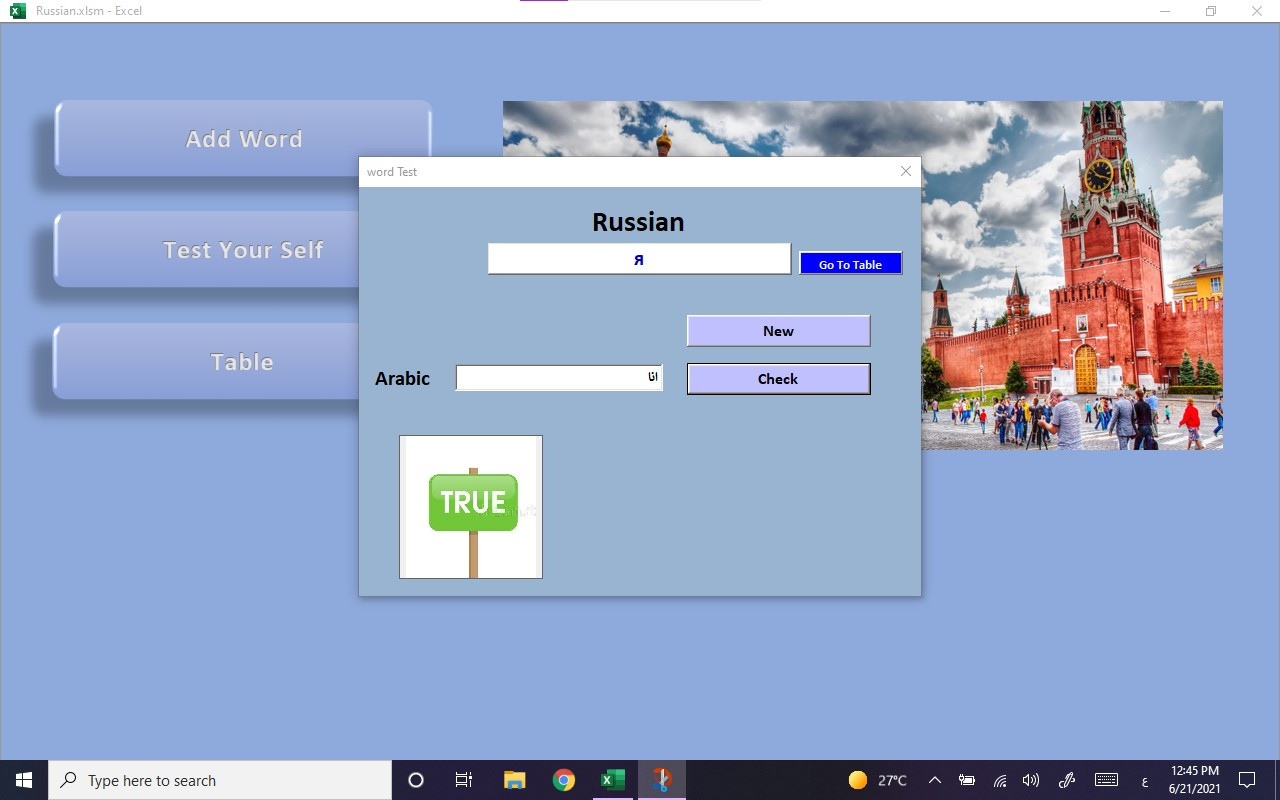Open the screen recorder taskbar icon
This screenshot has width=1280, height=800.
662,780
